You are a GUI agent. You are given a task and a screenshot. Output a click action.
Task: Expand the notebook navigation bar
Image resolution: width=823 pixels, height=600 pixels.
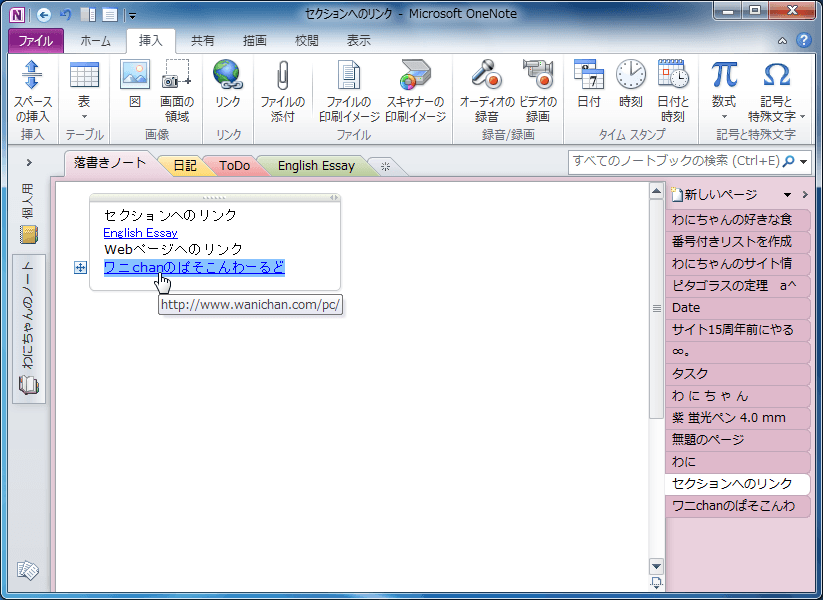29,163
